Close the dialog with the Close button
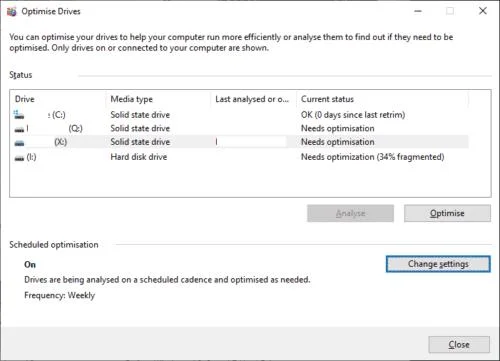This screenshot has height=361, width=500. click(459, 344)
